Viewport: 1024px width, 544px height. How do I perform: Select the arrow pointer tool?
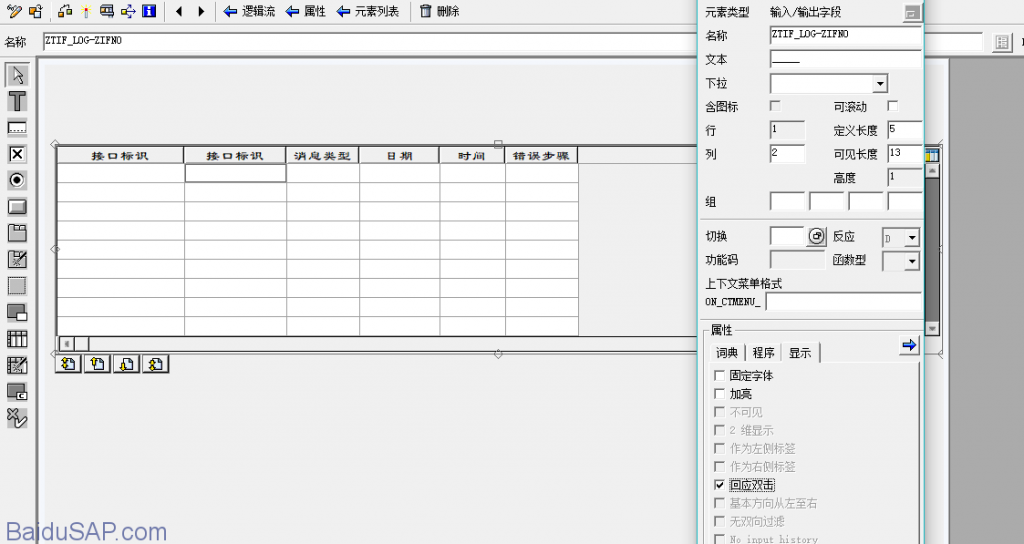click(17, 75)
